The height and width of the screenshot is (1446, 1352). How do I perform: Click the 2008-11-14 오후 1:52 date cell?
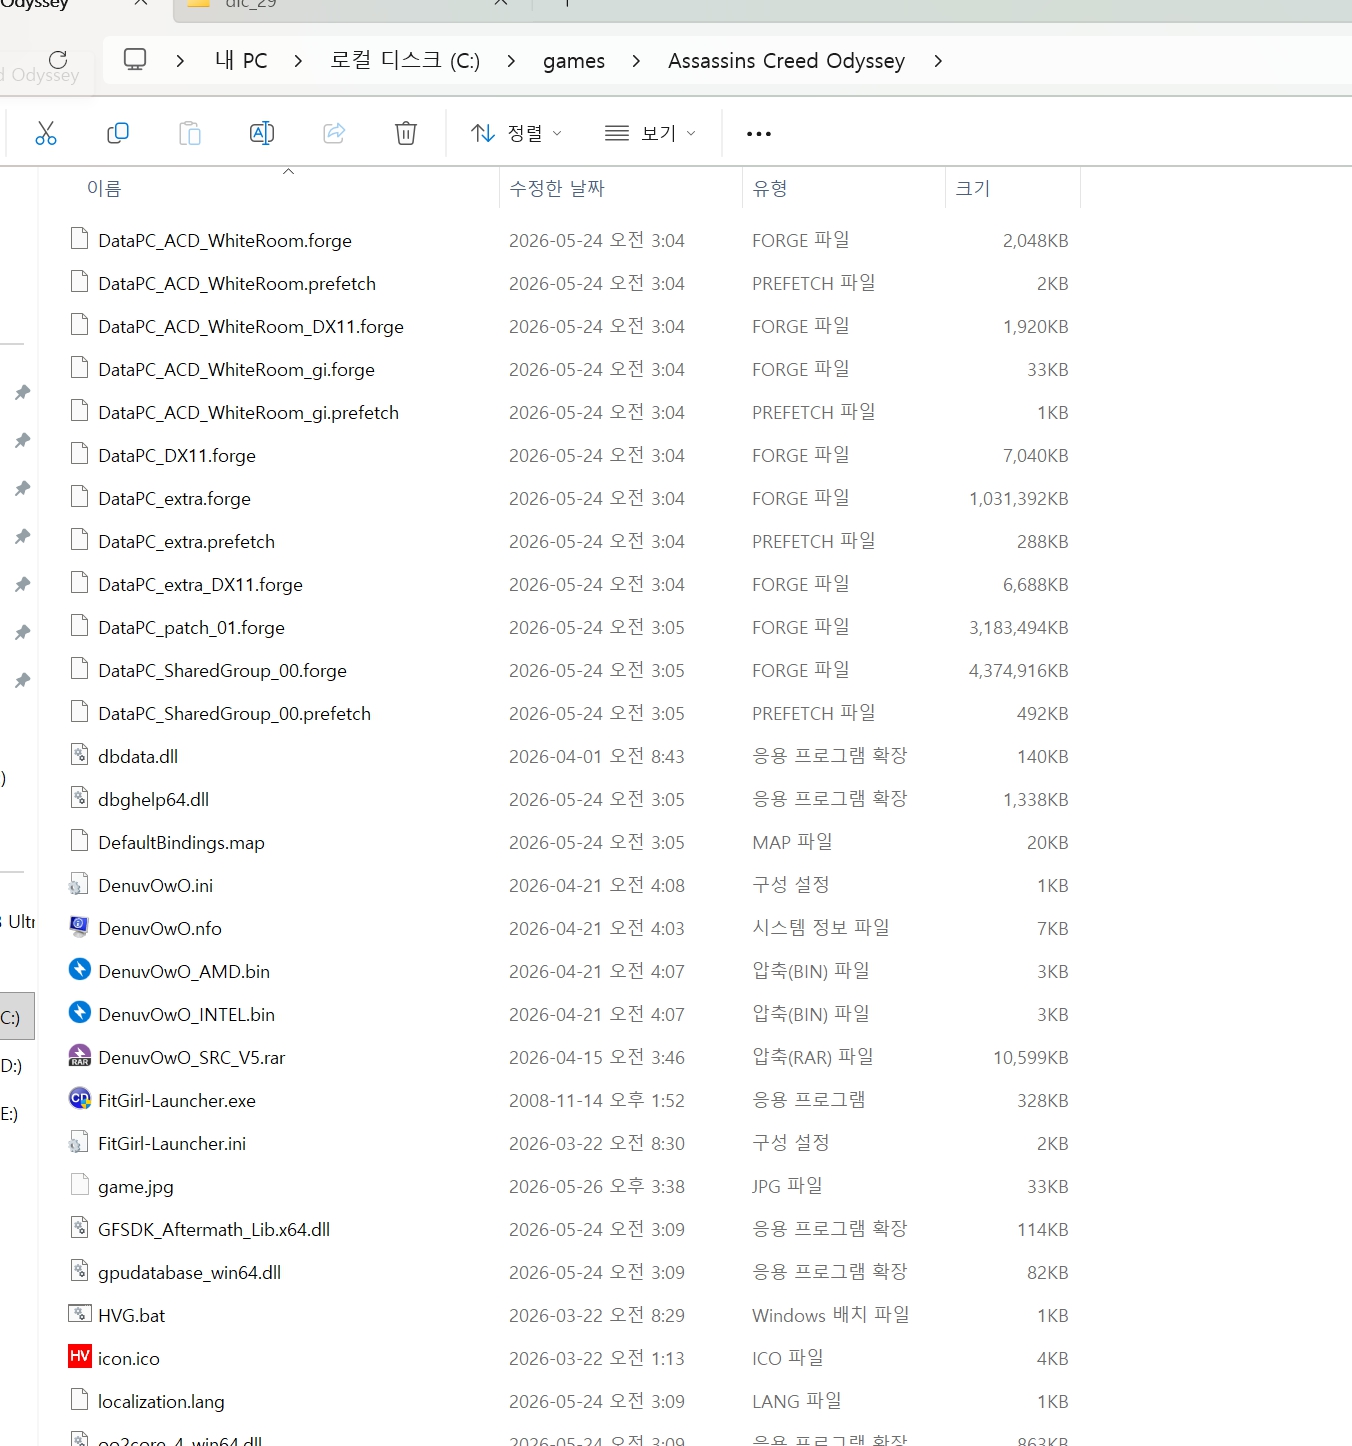[597, 1100]
